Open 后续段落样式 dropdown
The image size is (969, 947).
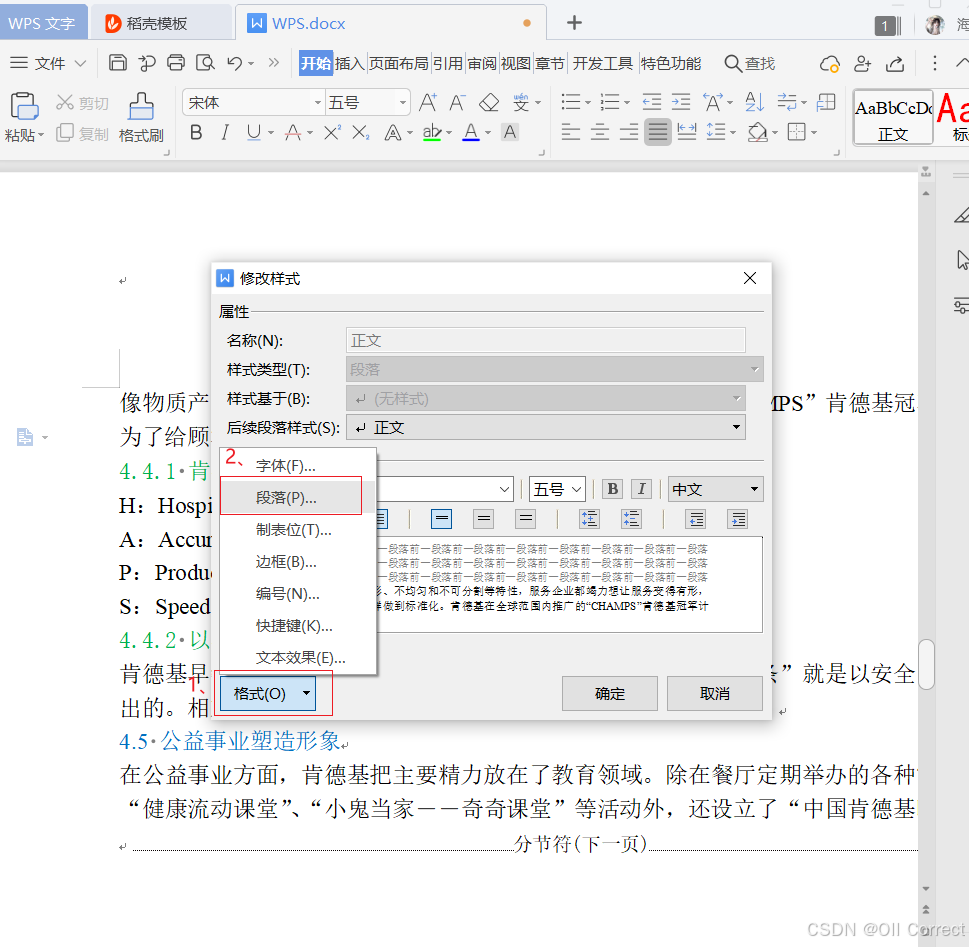coord(736,427)
